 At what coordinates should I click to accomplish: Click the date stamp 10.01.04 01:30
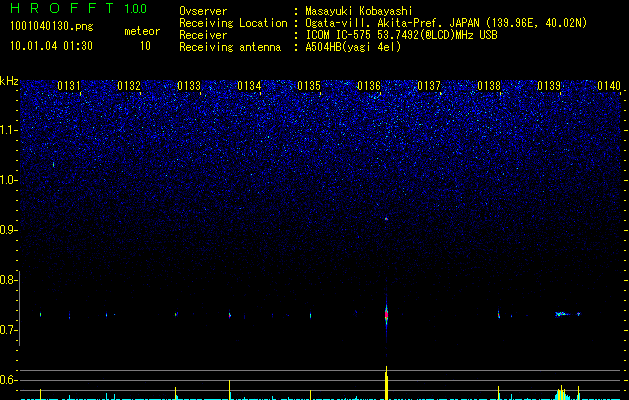coord(51,46)
